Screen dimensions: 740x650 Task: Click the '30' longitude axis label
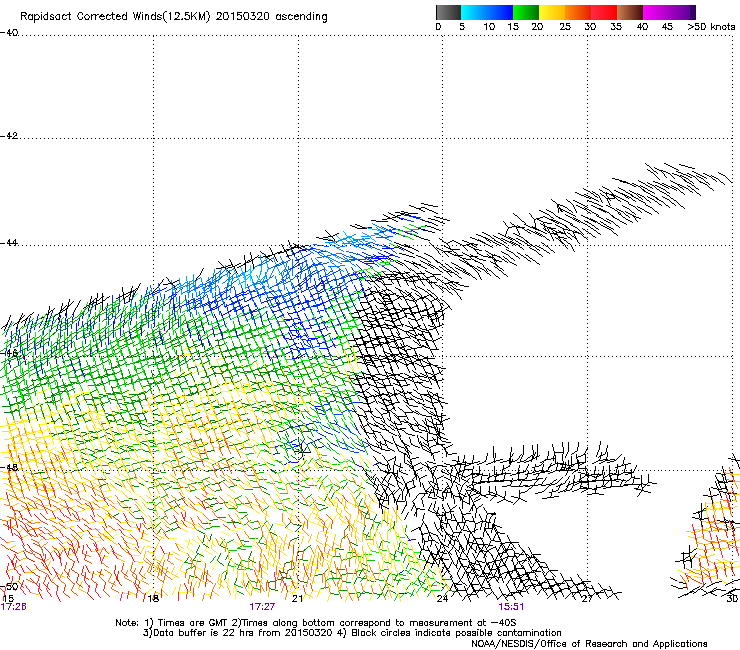[x=732, y=599]
